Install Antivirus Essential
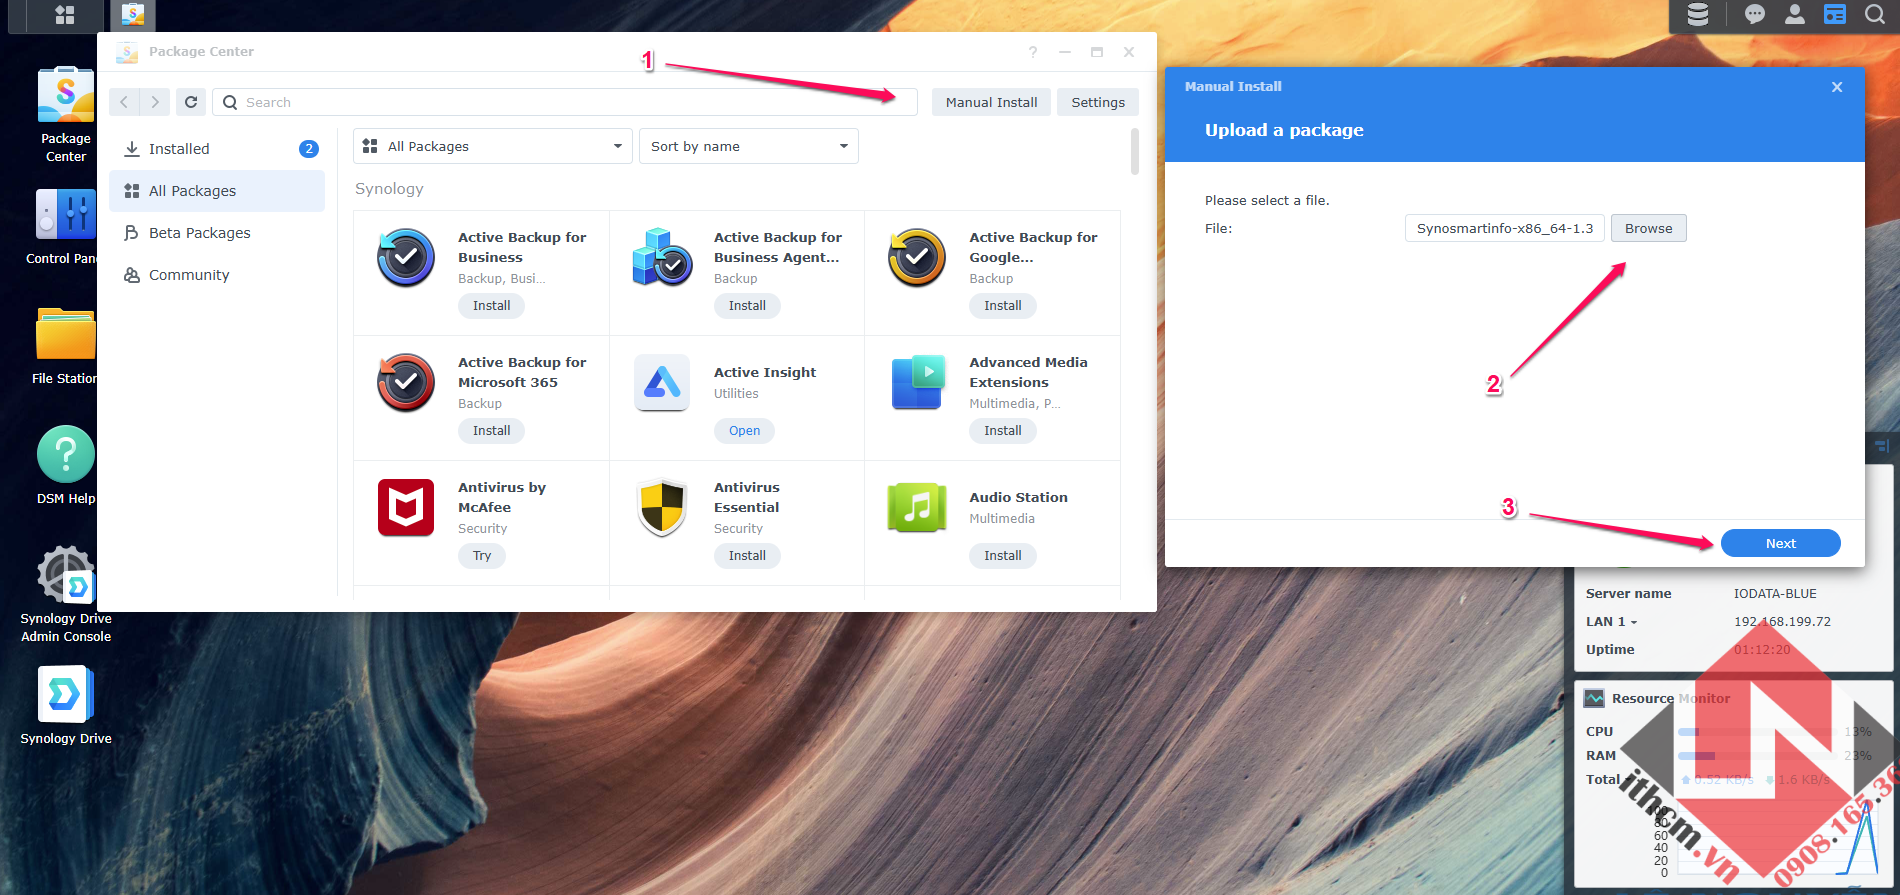1900x895 pixels. coord(747,556)
